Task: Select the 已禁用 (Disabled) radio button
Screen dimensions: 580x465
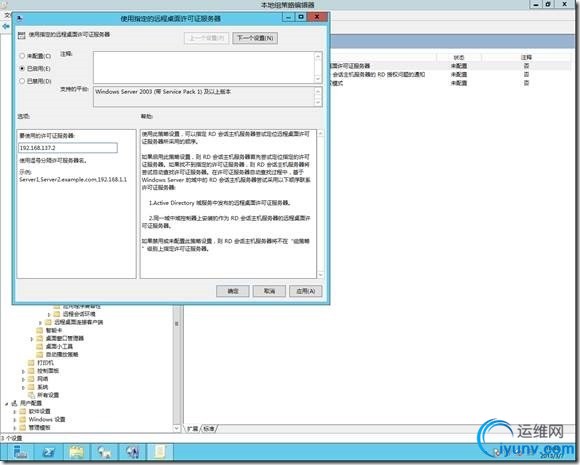Action: (x=22, y=81)
